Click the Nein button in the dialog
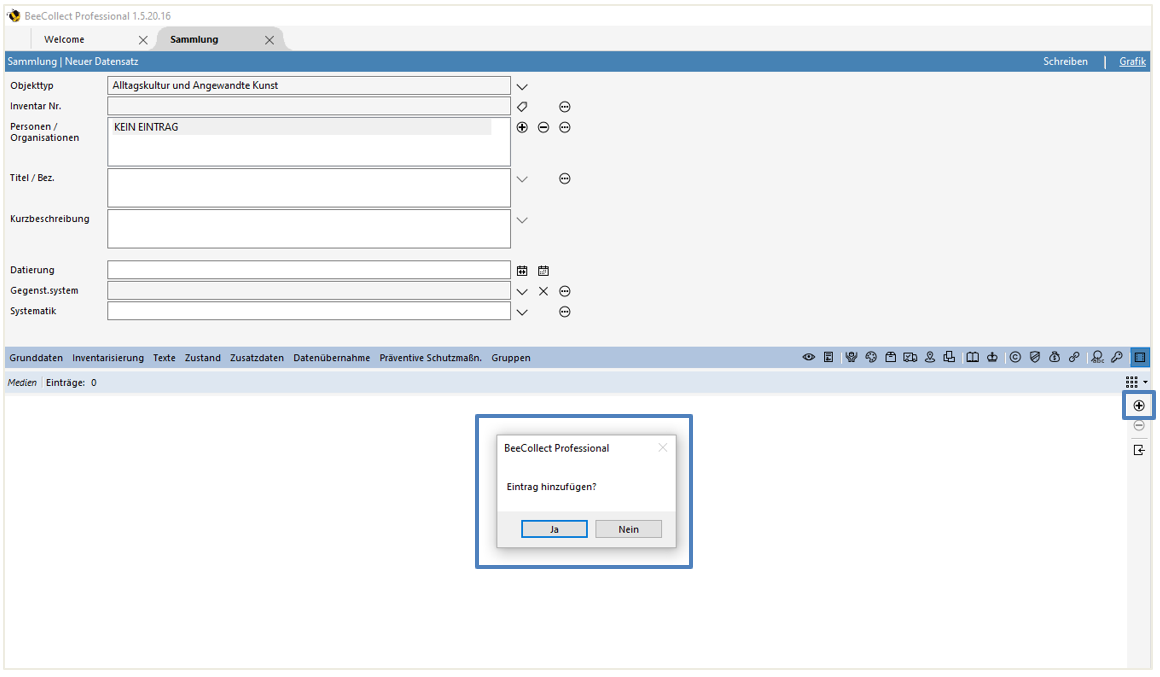The height and width of the screenshot is (677, 1160). [628, 529]
